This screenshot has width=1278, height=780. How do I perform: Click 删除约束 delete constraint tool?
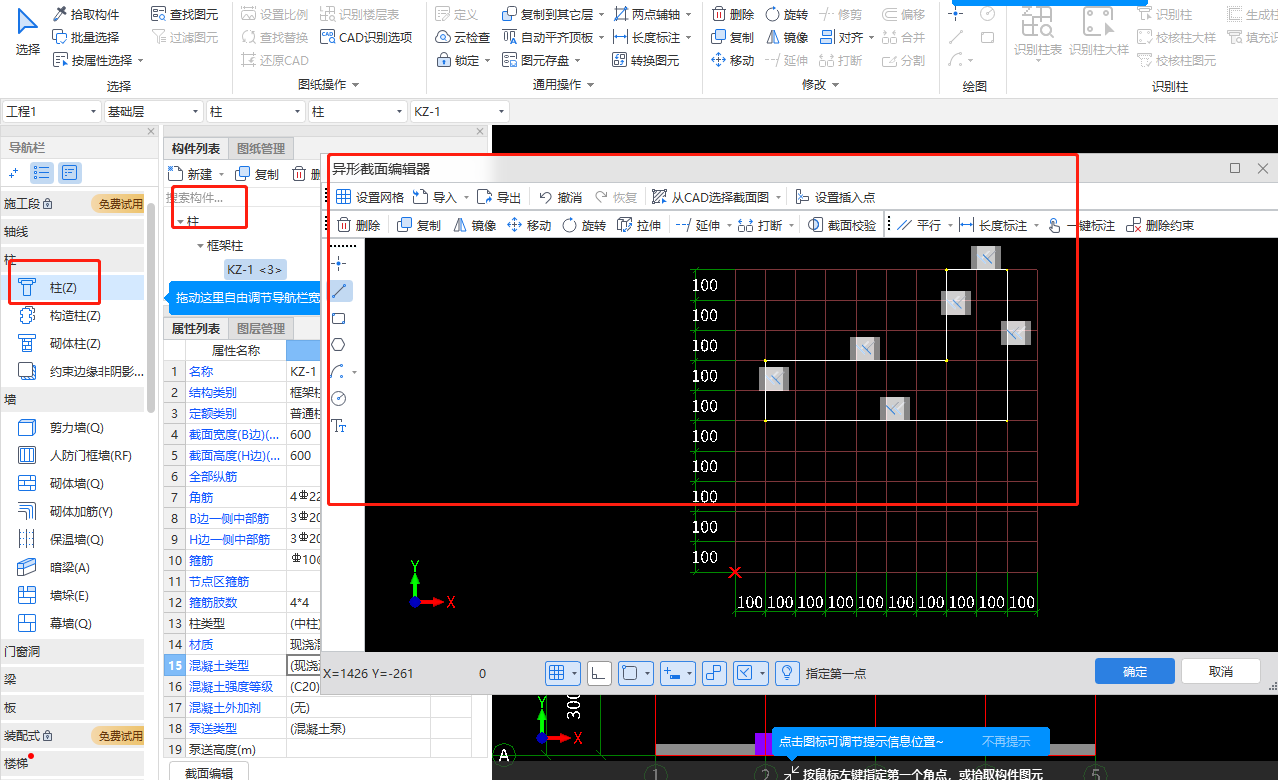pyautogui.click(x=1160, y=225)
